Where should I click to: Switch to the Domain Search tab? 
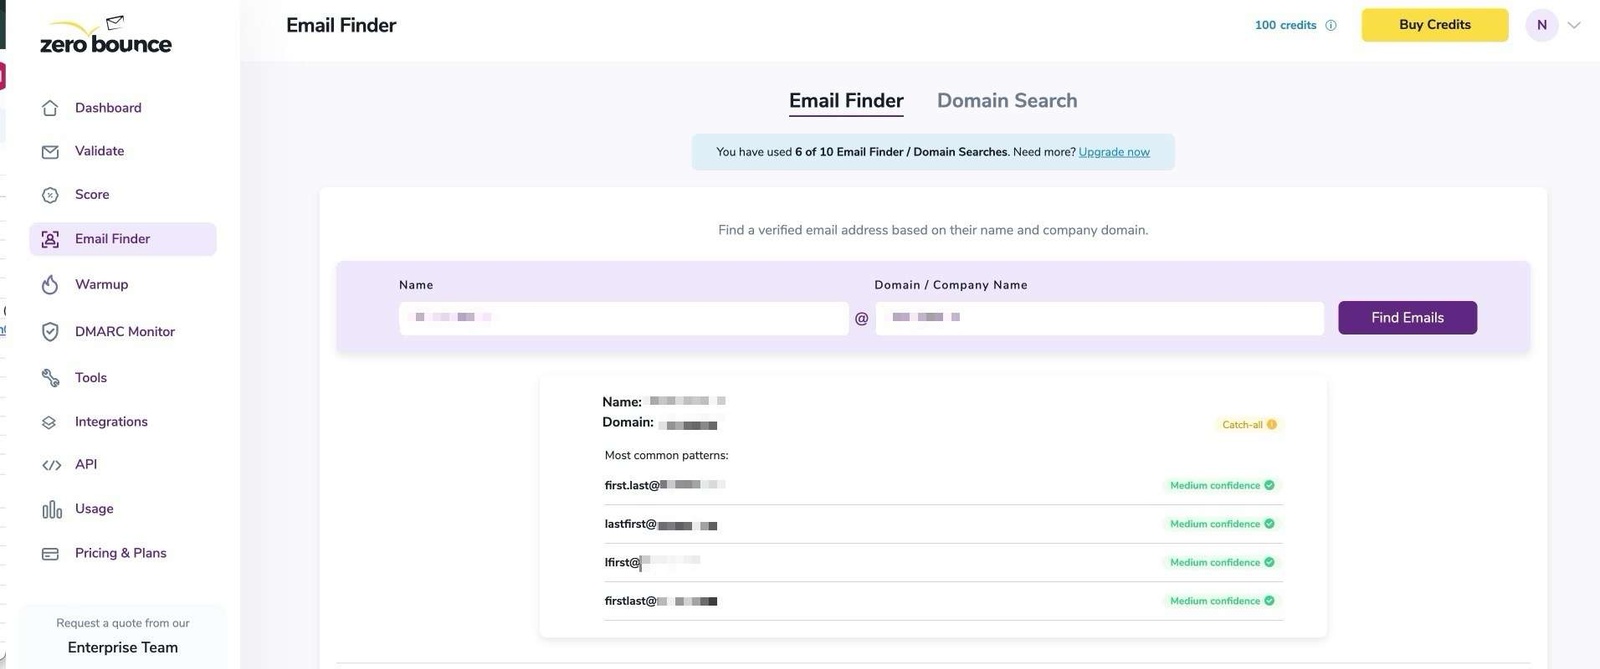point(1007,101)
